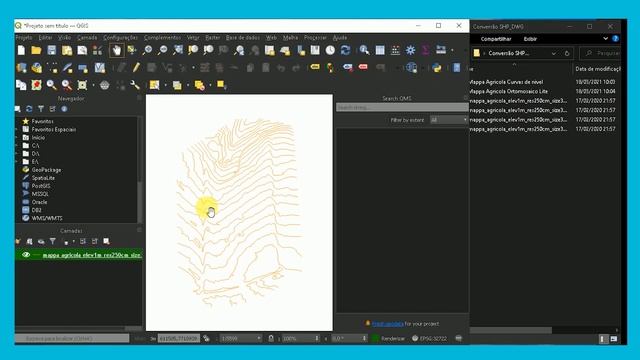
Task: Click the yellow label tool icon
Action: pos(315,67)
